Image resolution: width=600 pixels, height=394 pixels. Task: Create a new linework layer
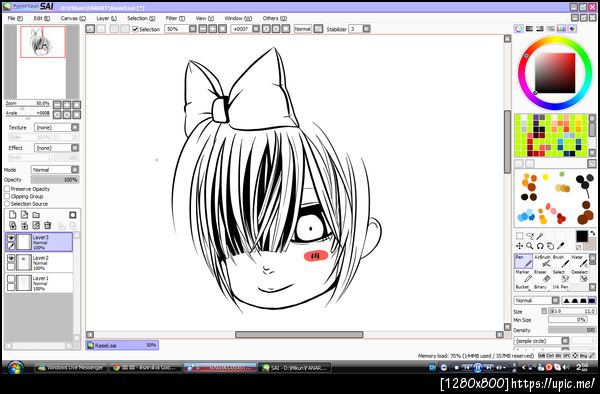pyautogui.click(x=24, y=215)
